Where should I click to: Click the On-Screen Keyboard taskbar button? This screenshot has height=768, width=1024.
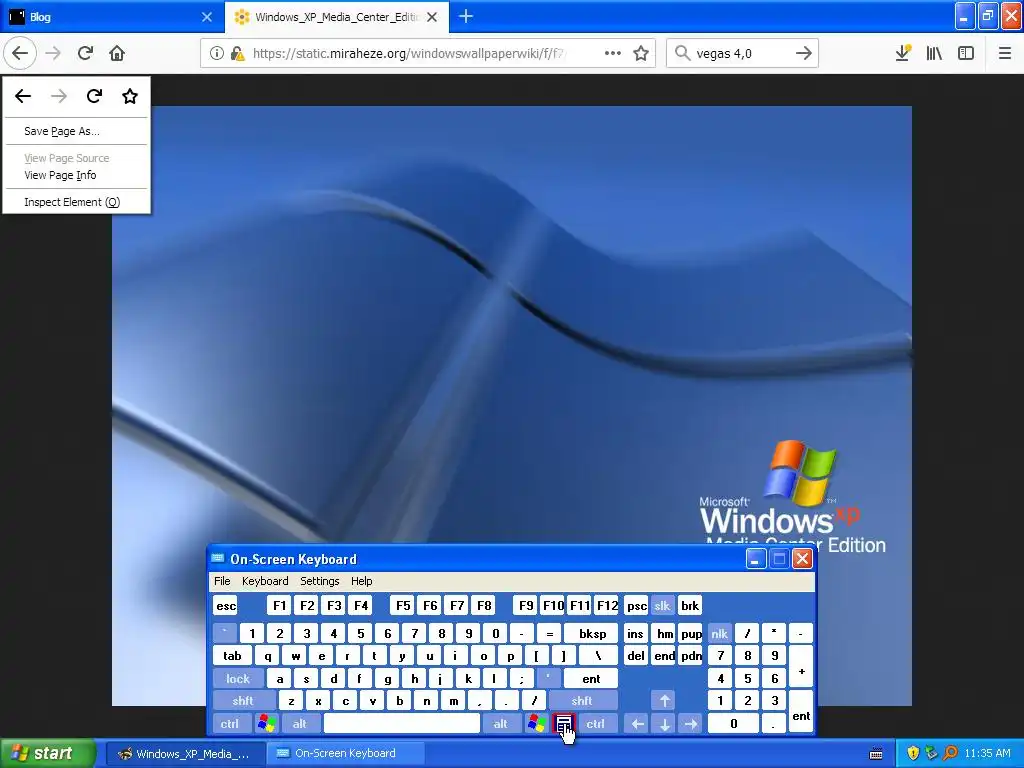346,753
